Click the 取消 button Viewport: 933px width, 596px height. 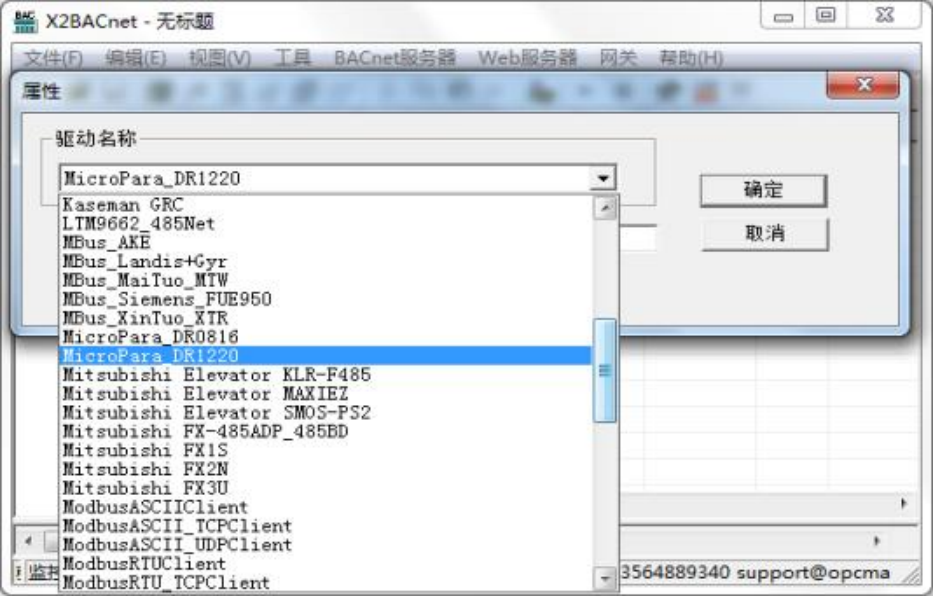[765, 234]
